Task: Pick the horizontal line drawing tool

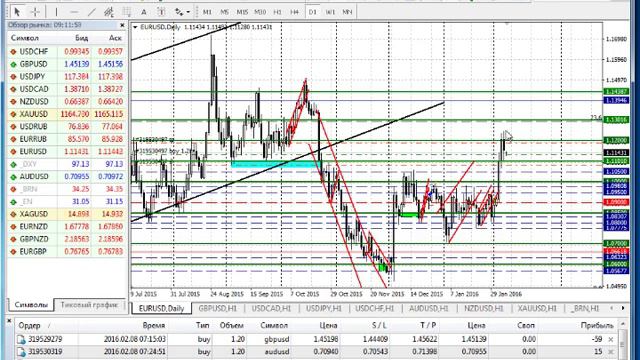Action: pos(74,12)
